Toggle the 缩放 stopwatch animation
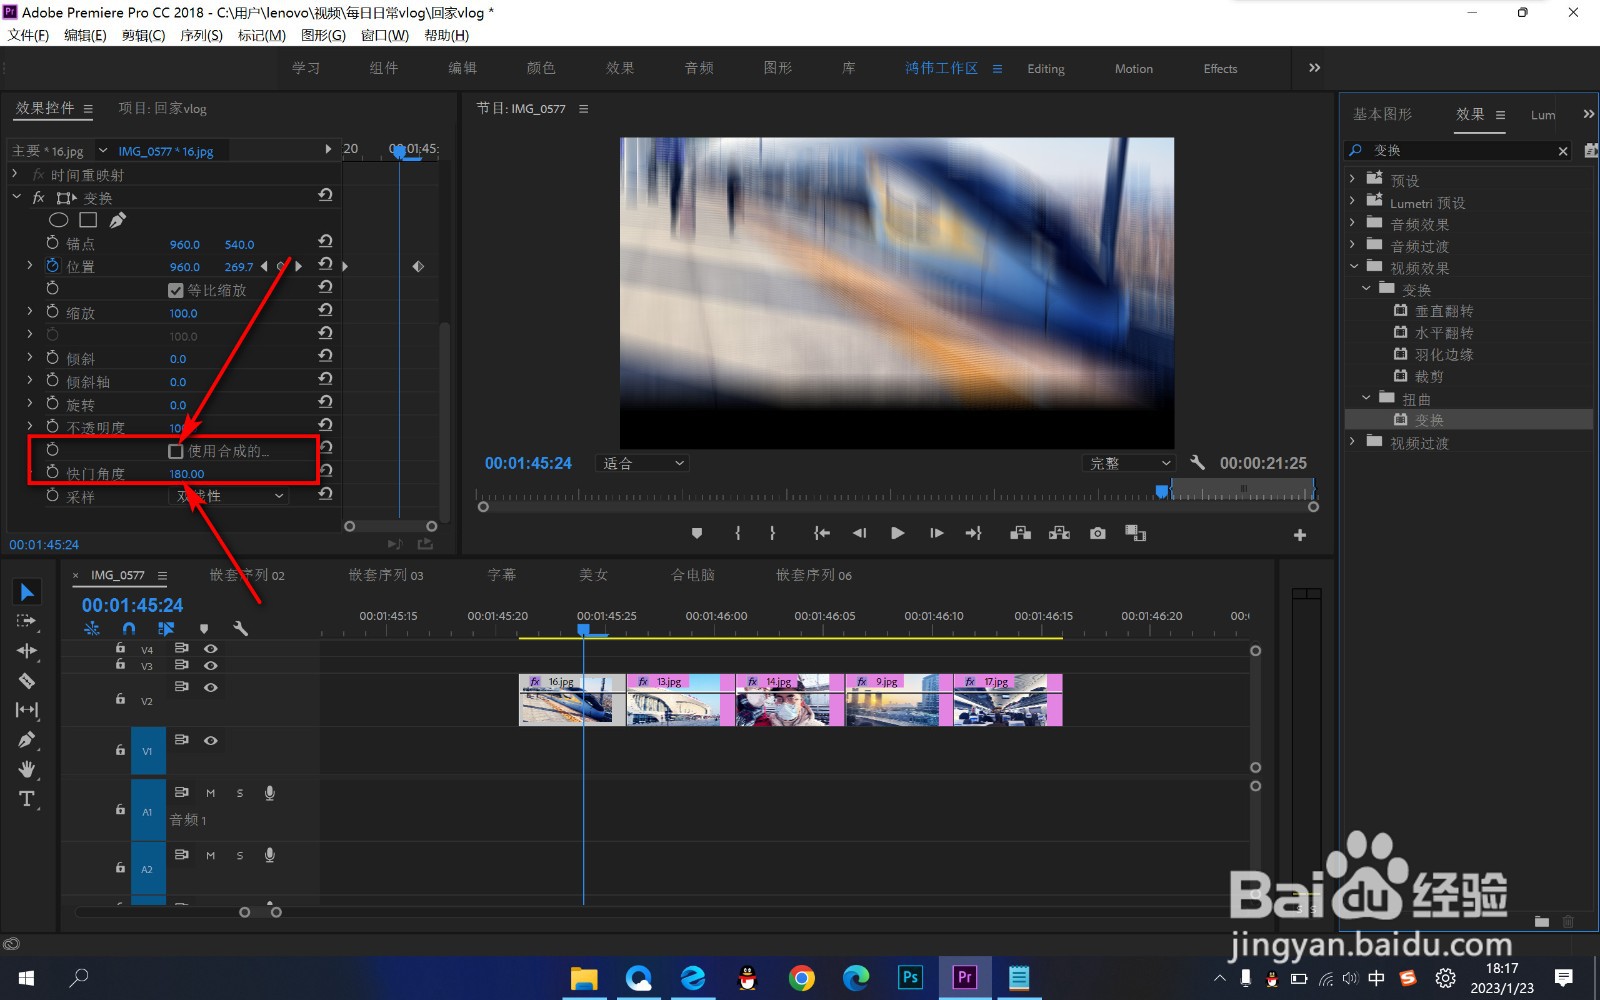 [53, 312]
